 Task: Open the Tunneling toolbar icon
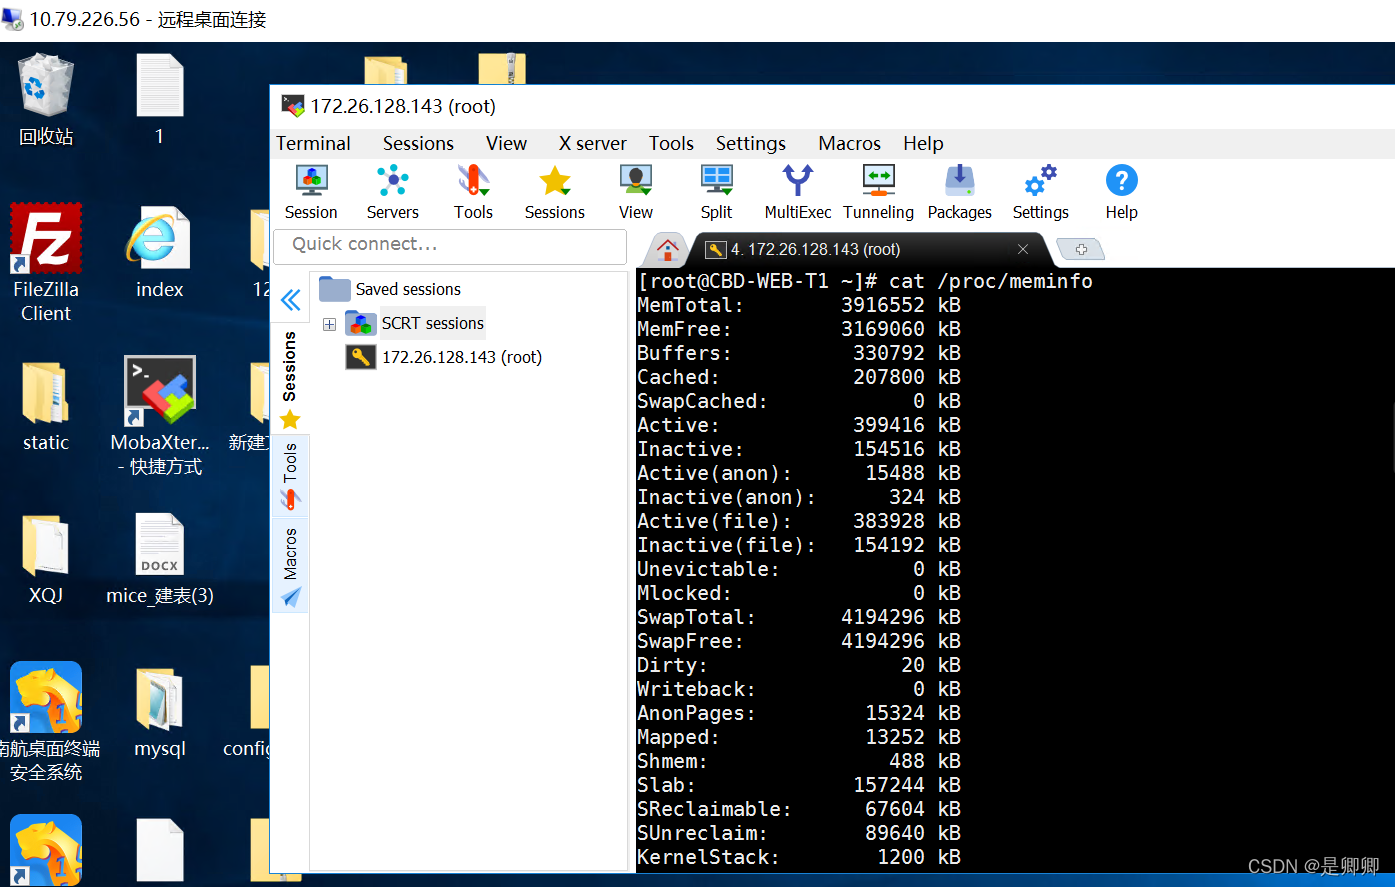point(878,192)
